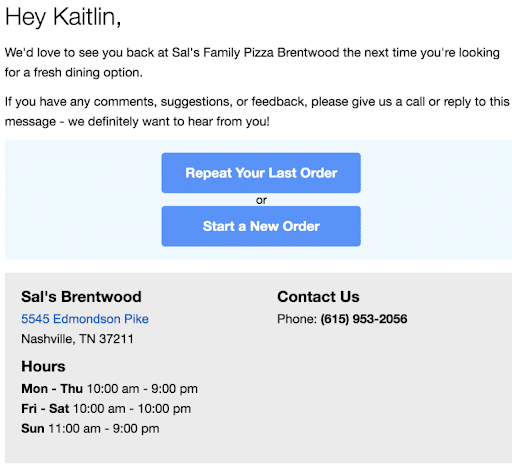
Task: Select the Fri - Sat hours line
Action: pos(106,409)
